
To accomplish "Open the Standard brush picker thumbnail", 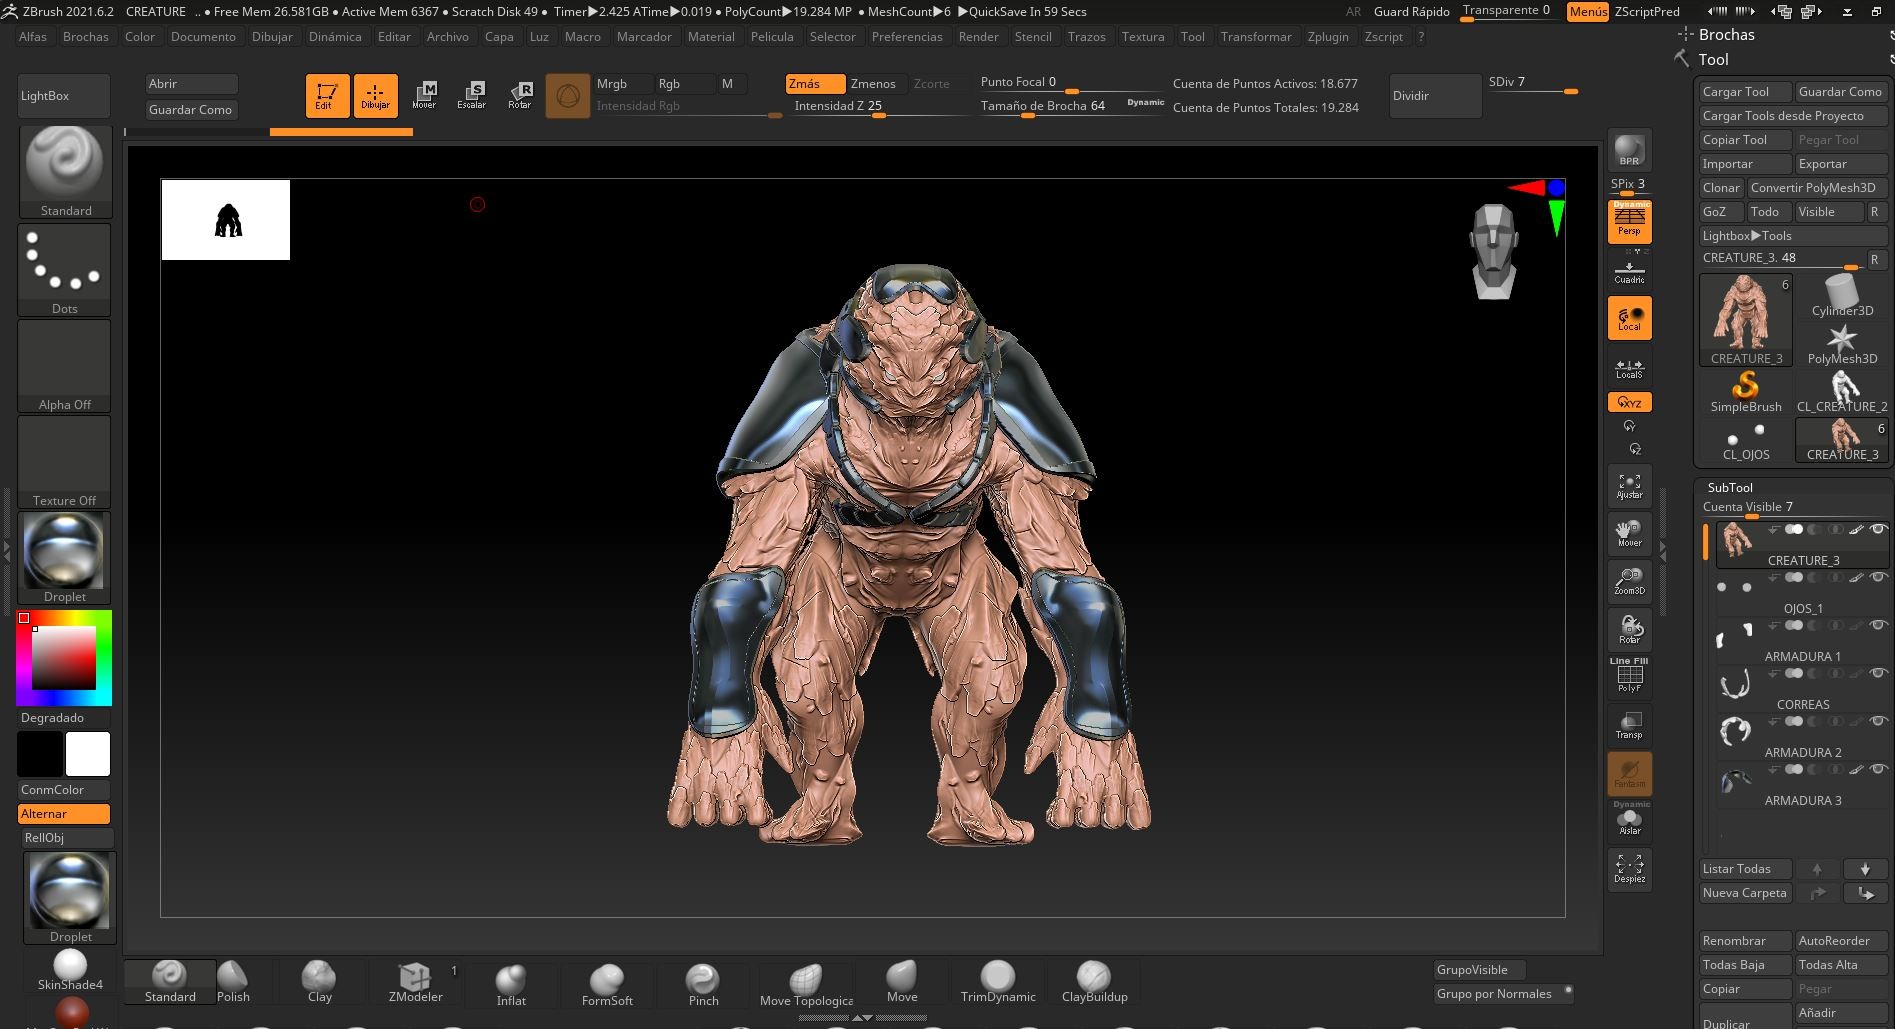I will pyautogui.click(x=66, y=171).
